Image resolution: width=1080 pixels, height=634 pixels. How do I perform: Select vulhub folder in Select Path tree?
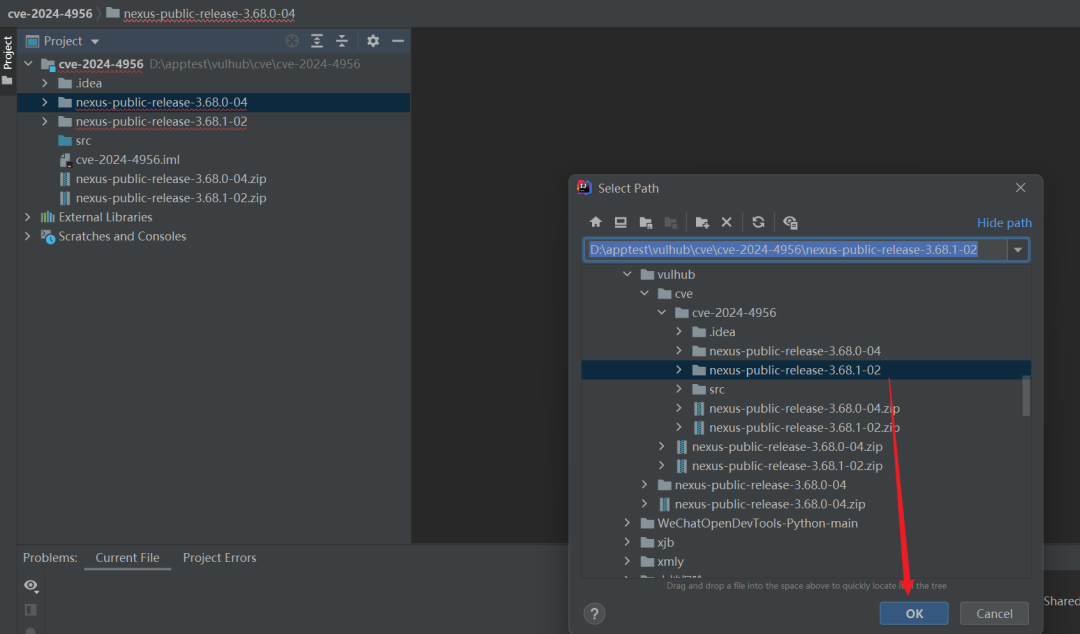click(676, 274)
